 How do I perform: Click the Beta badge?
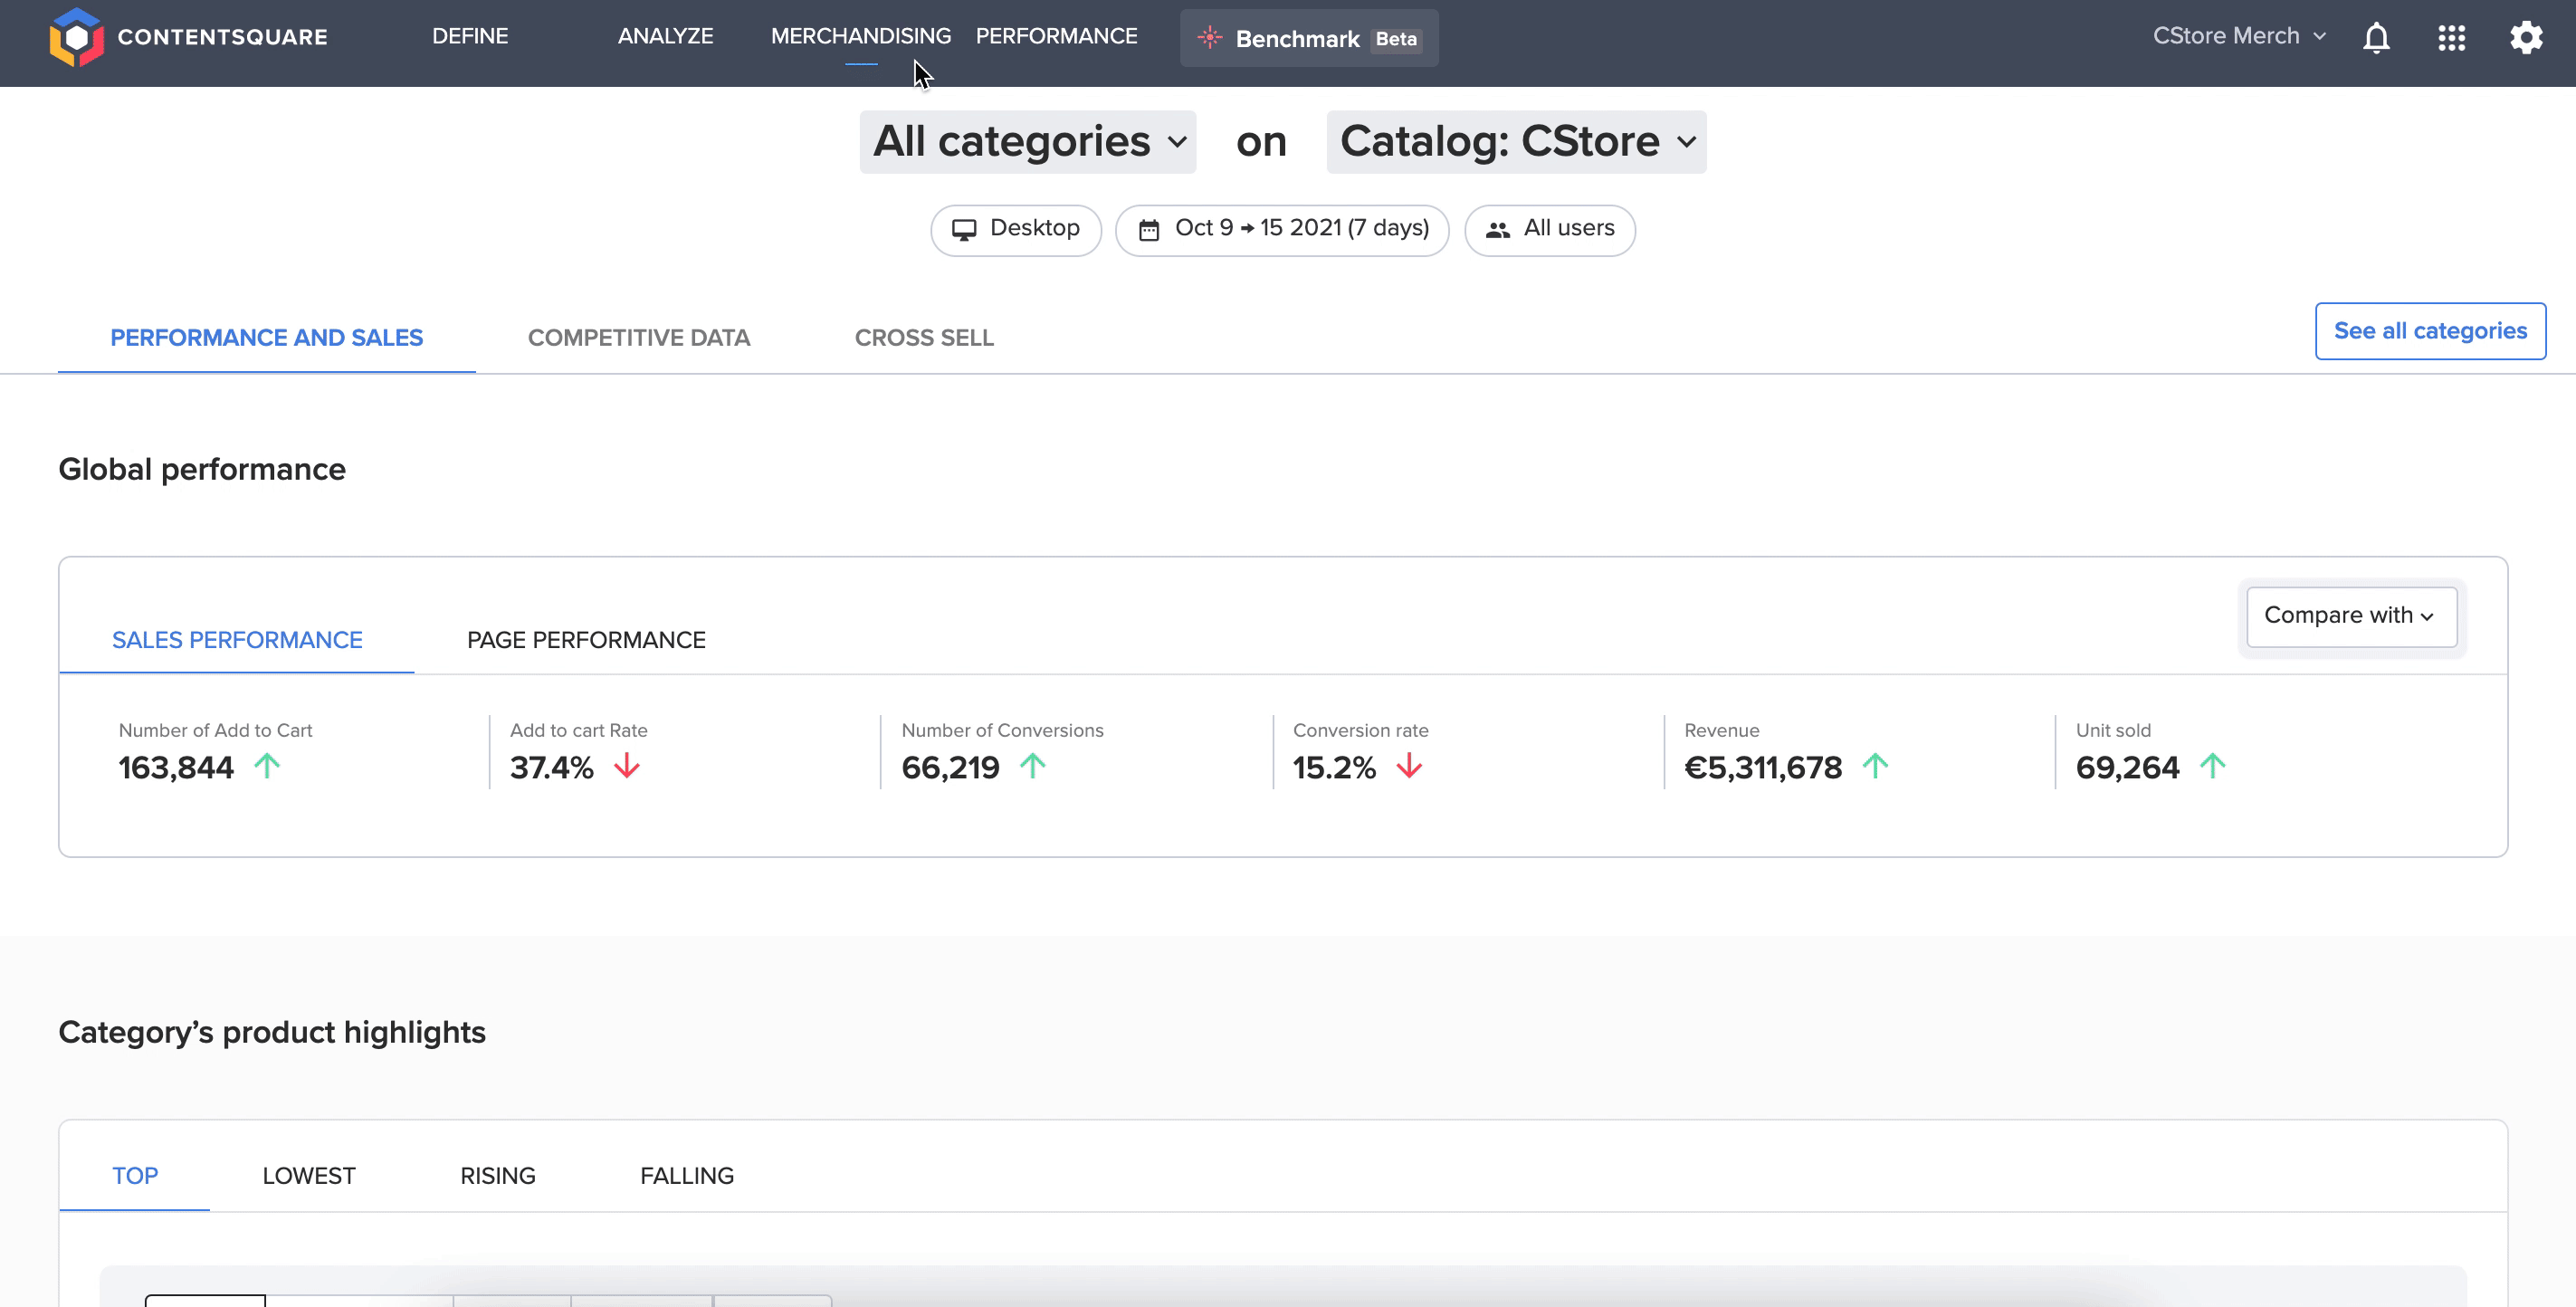[x=1396, y=39]
